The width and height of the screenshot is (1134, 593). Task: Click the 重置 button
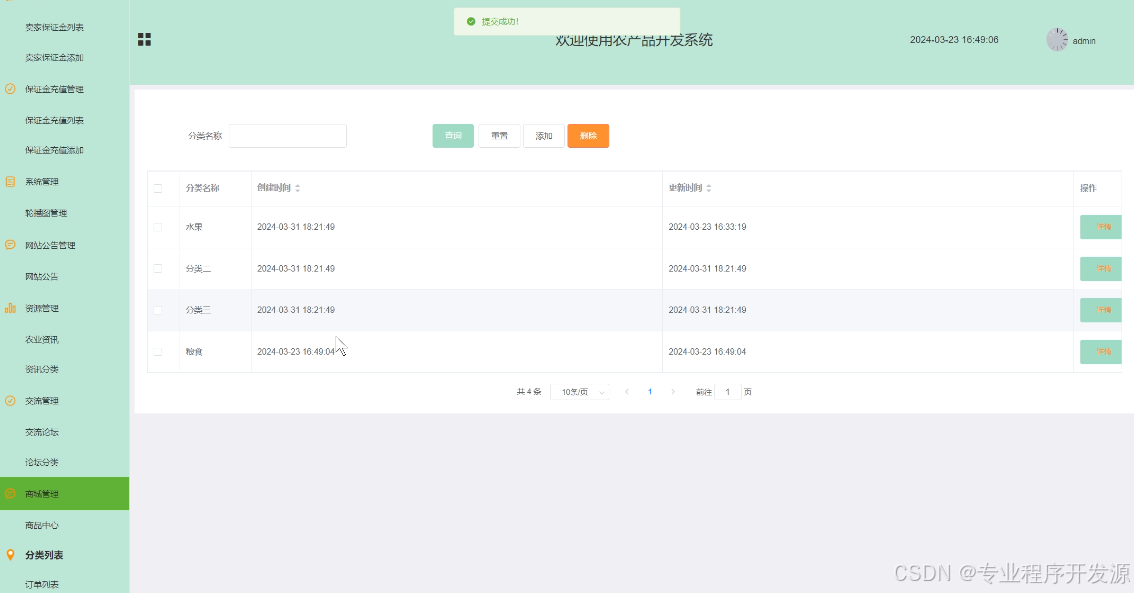[499, 136]
